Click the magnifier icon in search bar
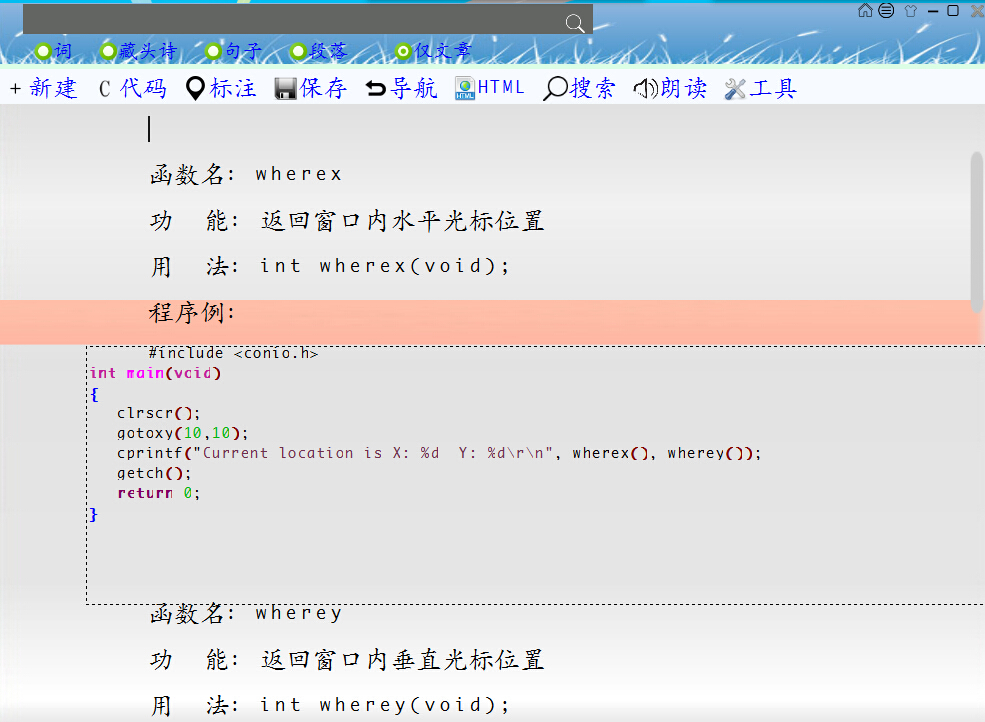The width and height of the screenshot is (985, 722). coord(575,24)
